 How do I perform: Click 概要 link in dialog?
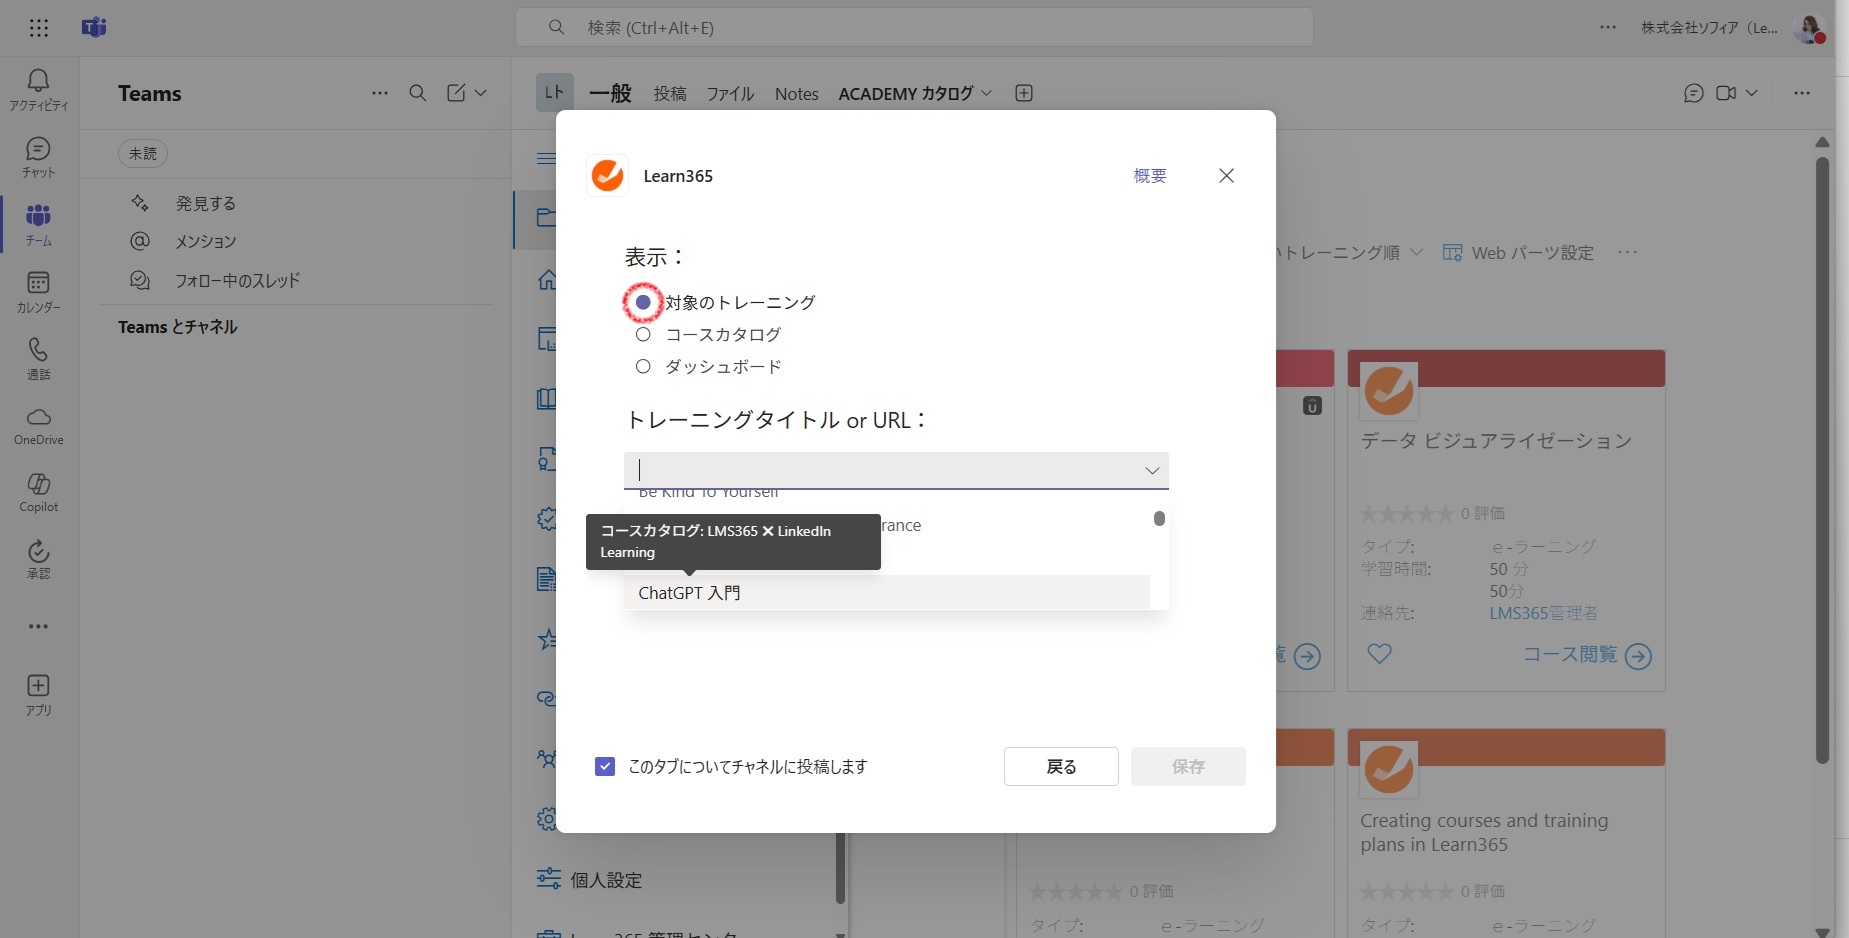pos(1150,176)
